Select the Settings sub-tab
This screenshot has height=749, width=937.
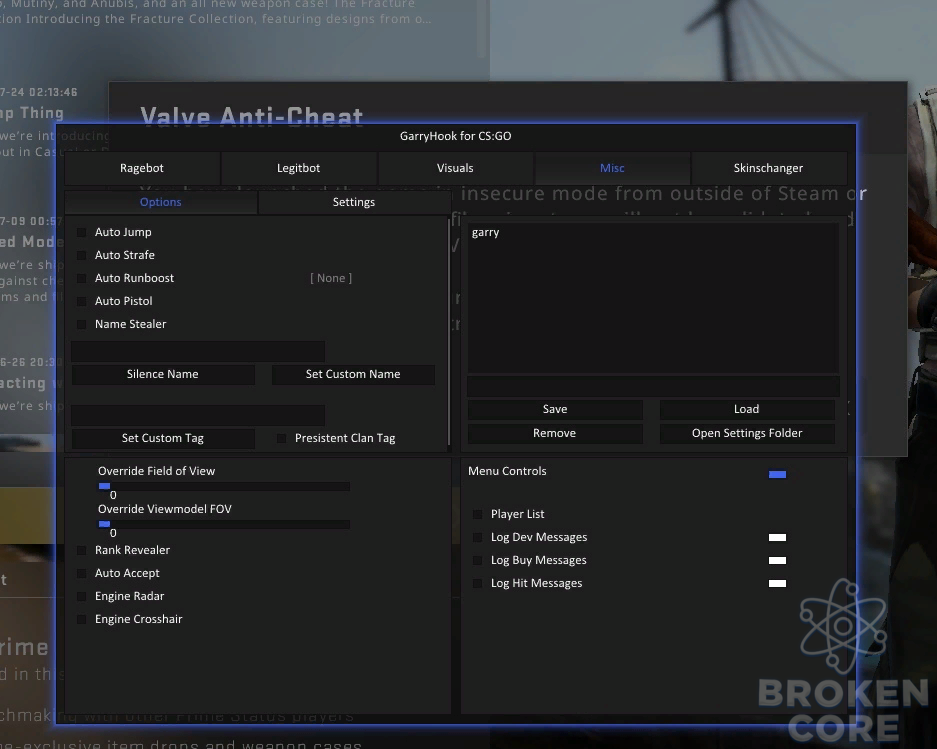tap(354, 202)
